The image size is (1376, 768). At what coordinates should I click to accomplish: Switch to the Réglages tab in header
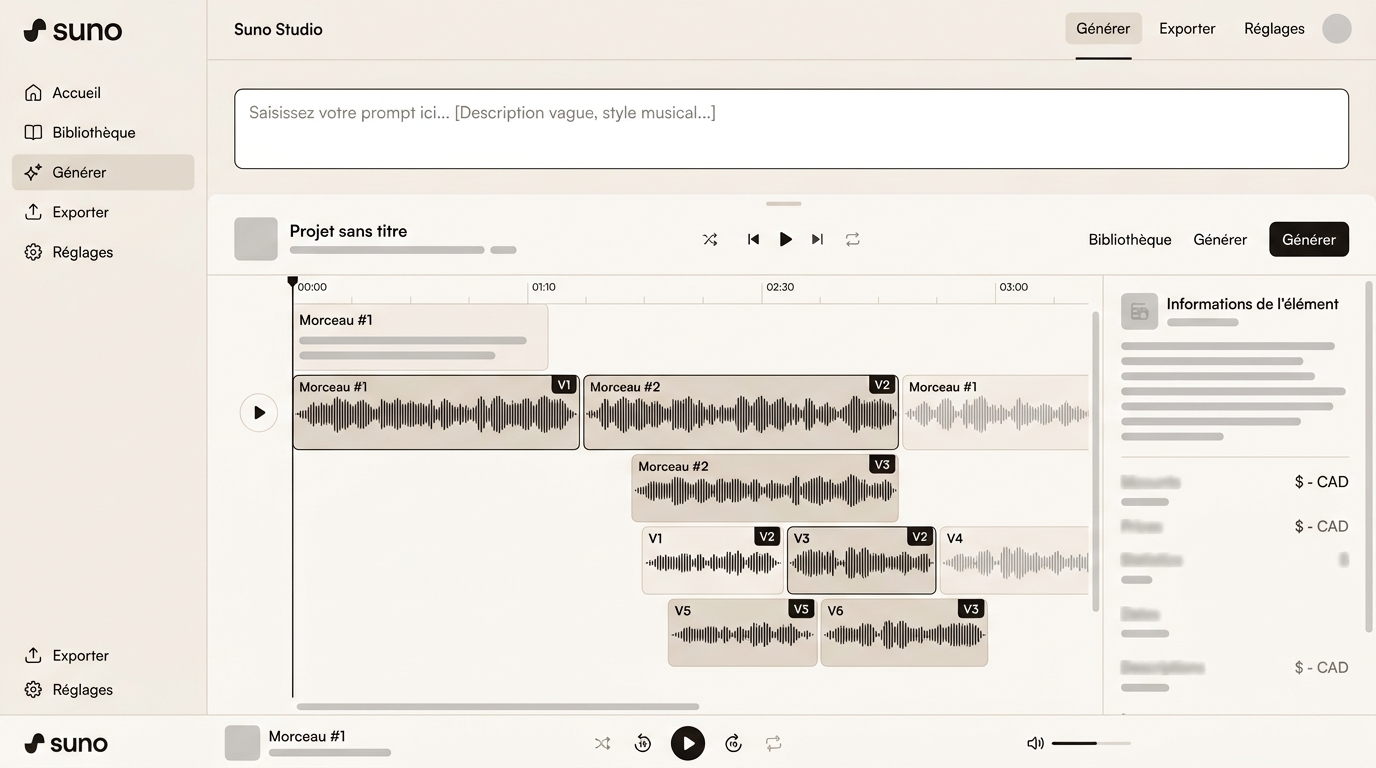click(x=1274, y=29)
